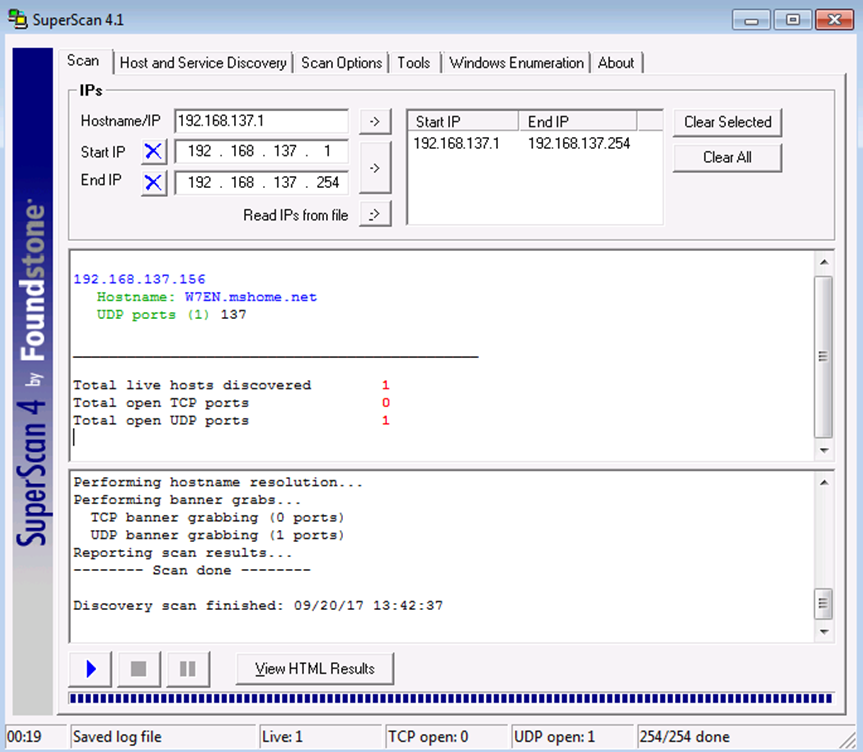This screenshot has height=752, width=863.
Task: Click the UDP ports (1) 137 line
Action: click(x=172, y=314)
